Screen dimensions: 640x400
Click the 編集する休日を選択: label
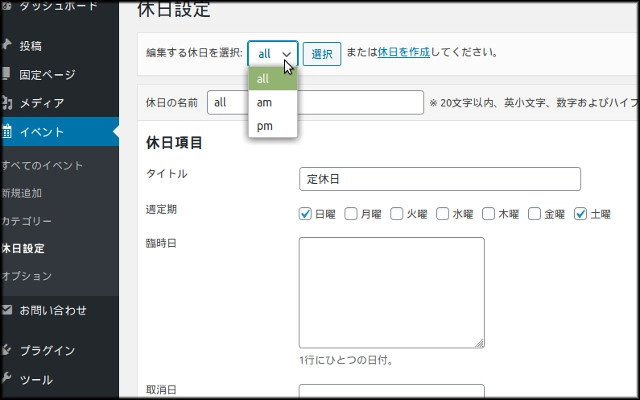tap(194, 53)
